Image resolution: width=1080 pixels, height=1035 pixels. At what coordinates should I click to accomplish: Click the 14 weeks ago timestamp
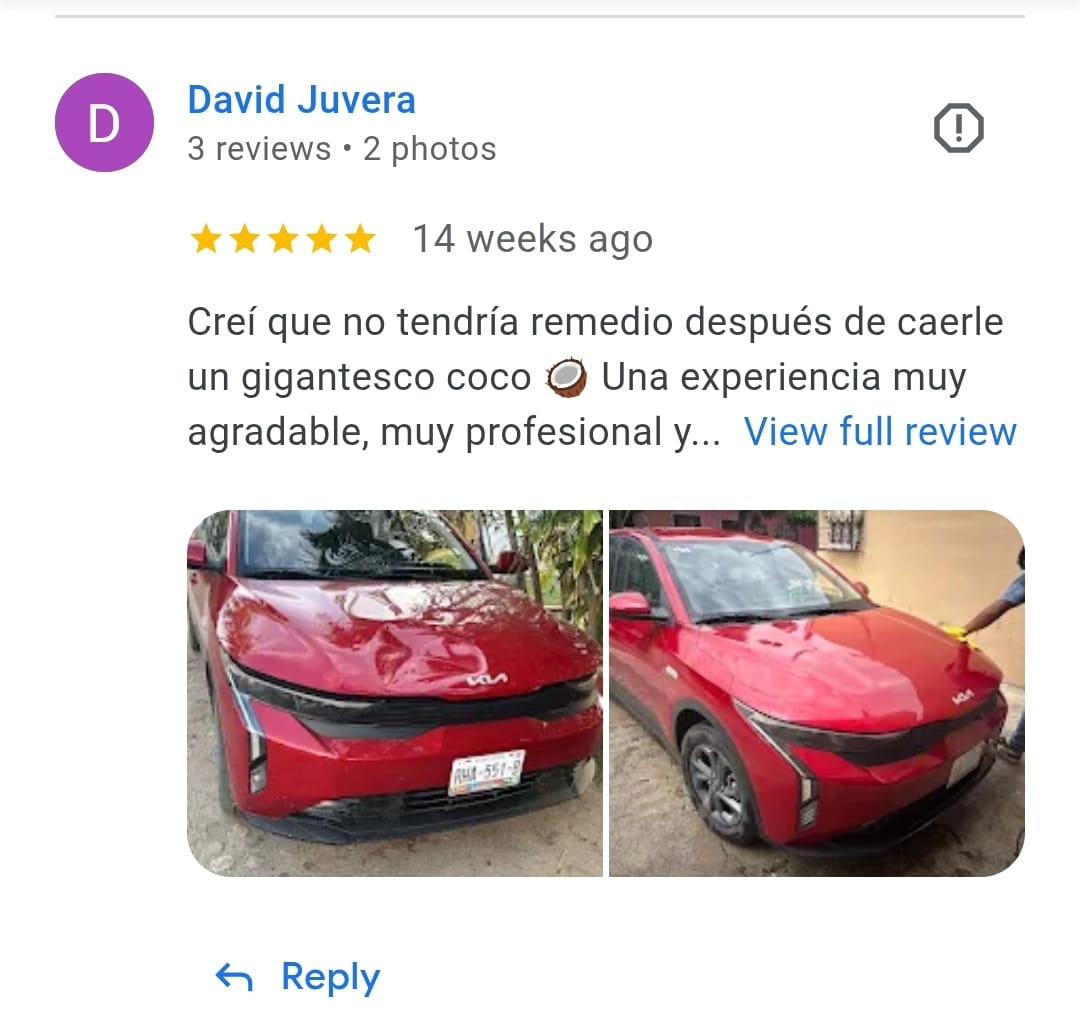532,240
